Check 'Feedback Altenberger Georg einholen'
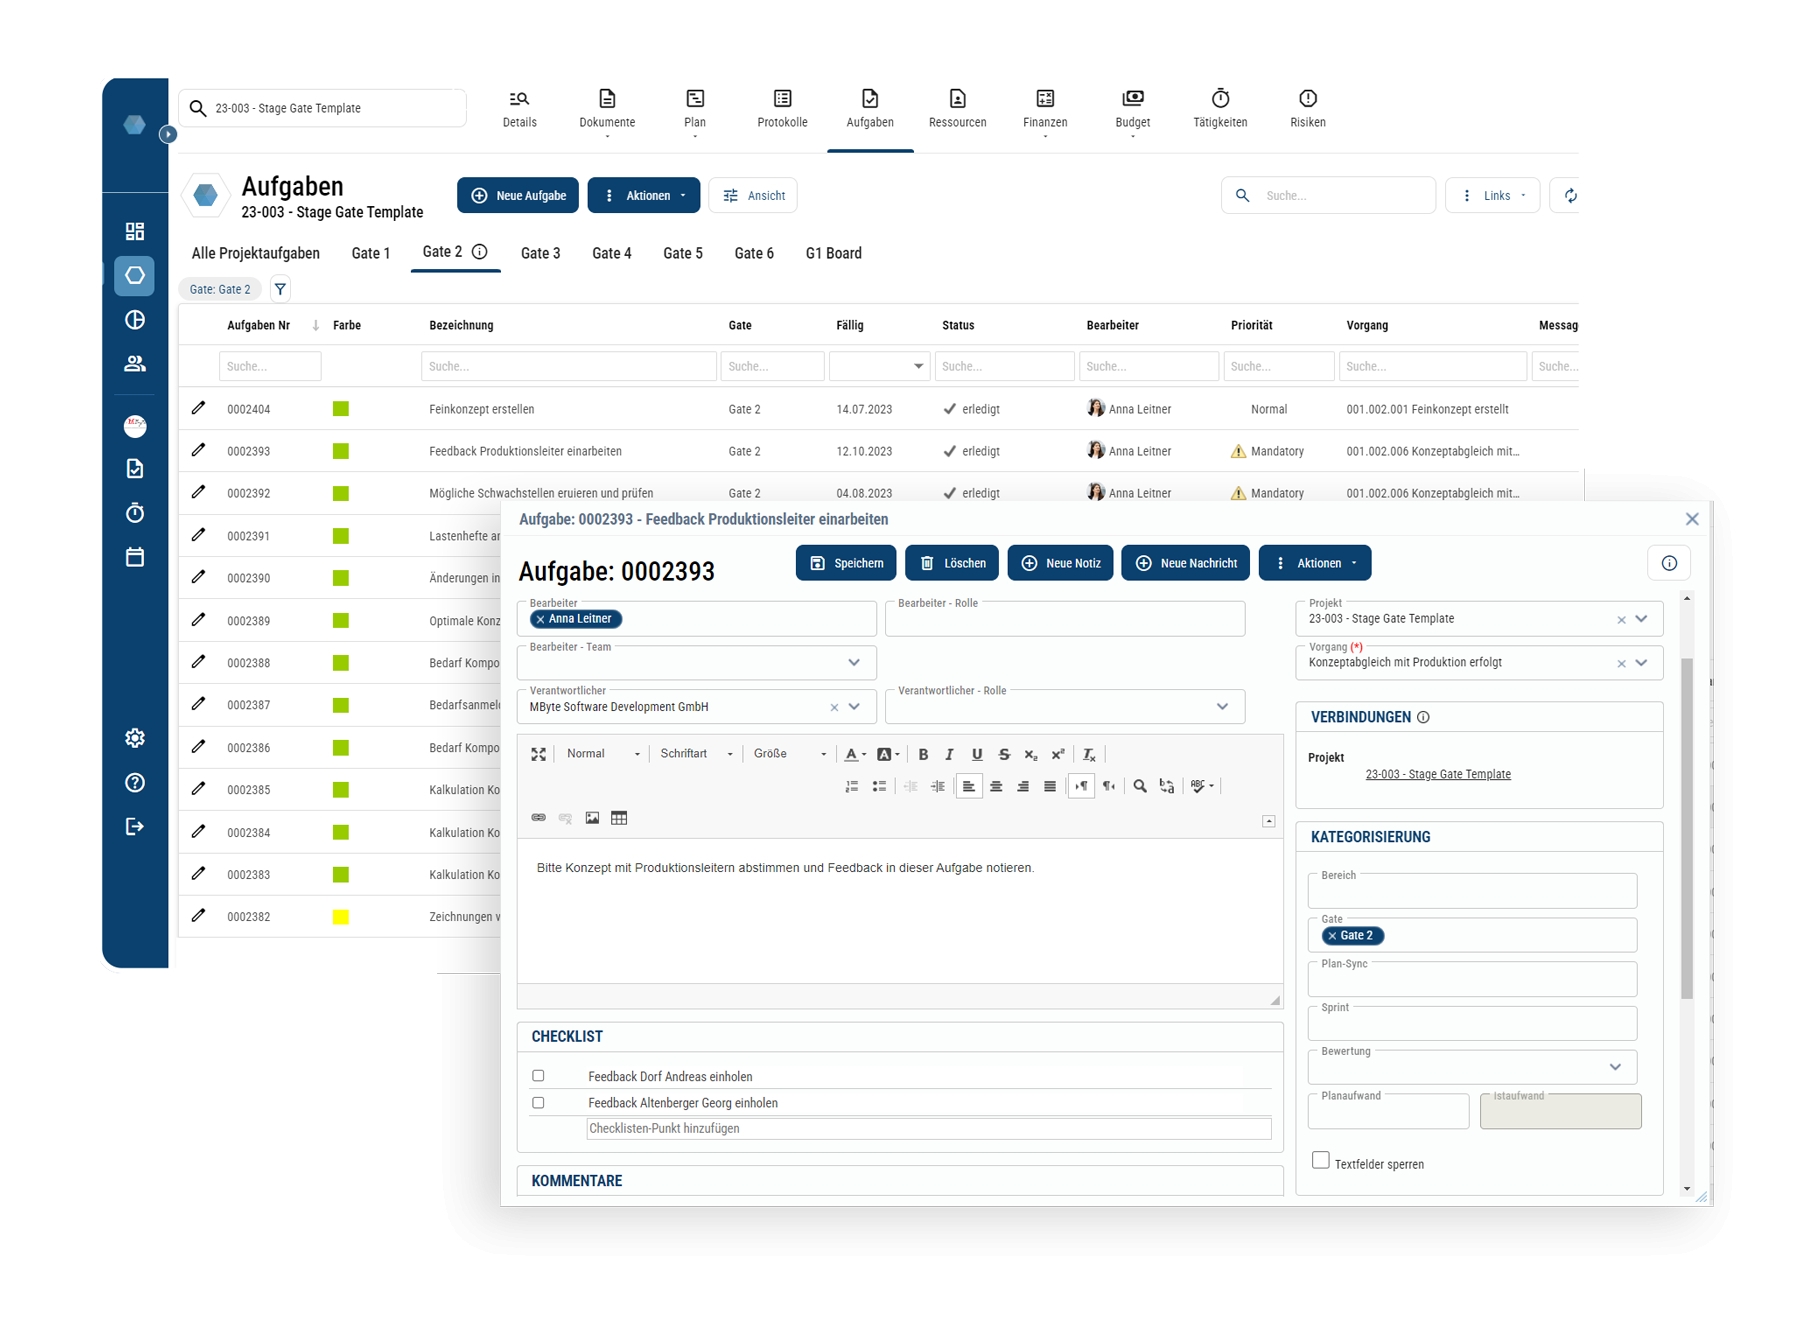 point(538,1103)
